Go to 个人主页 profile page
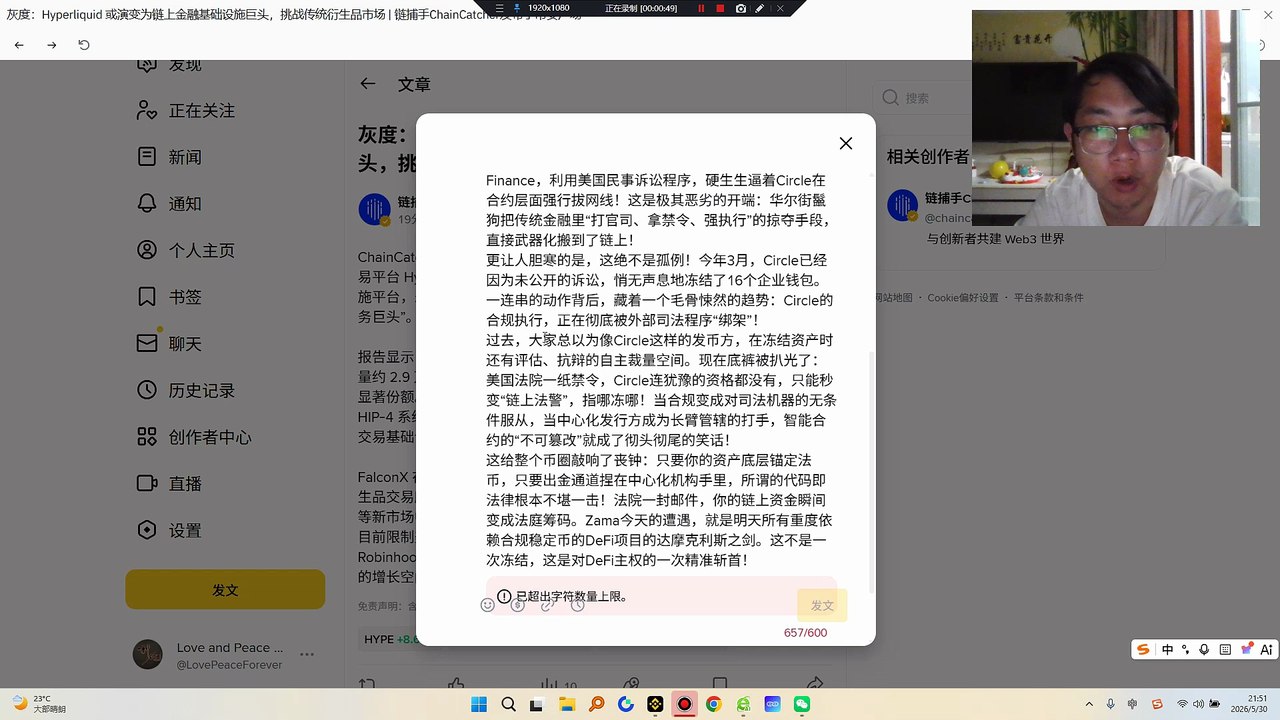Screen dimensions: 1280x720 pos(186,250)
